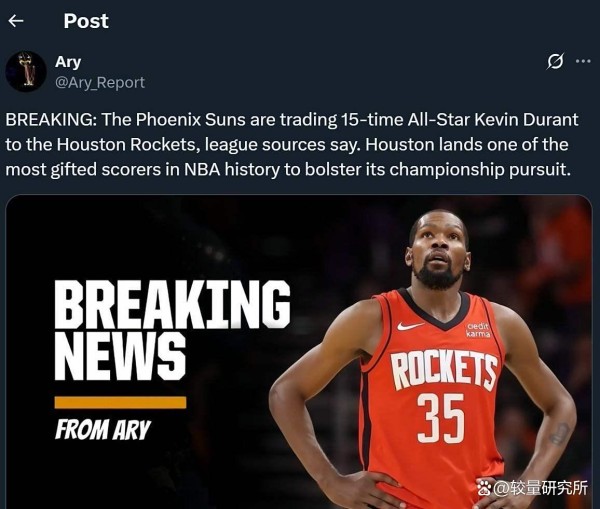Click the credit karma jersey patch
This screenshot has width=600, height=509.
[x=478, y=330]
